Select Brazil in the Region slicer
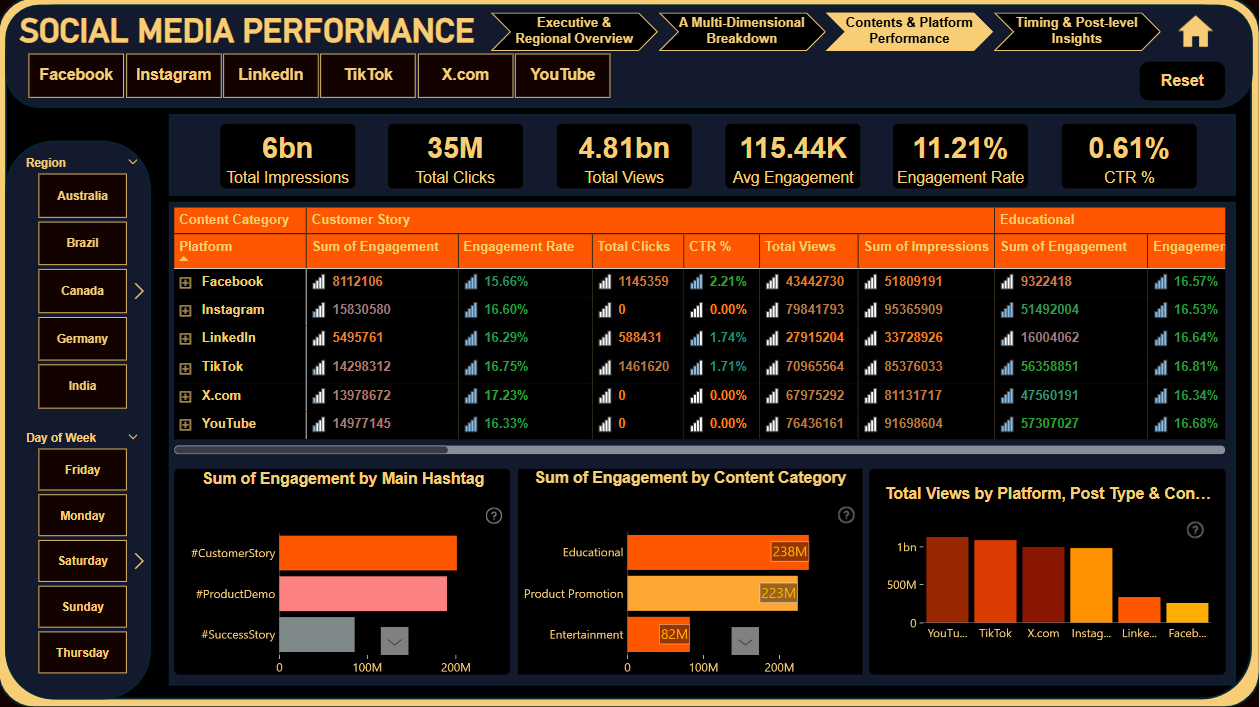 click(x=82, y=243)
